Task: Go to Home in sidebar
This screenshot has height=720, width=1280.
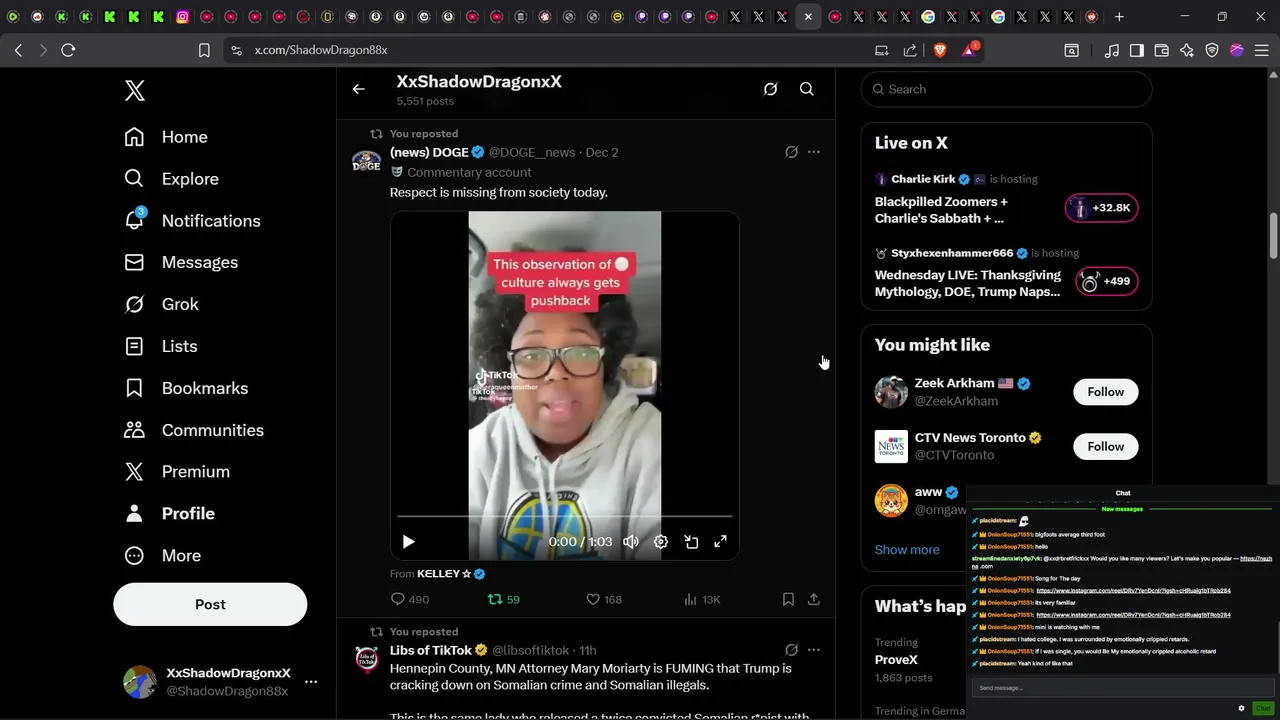Action: [166, 137]
